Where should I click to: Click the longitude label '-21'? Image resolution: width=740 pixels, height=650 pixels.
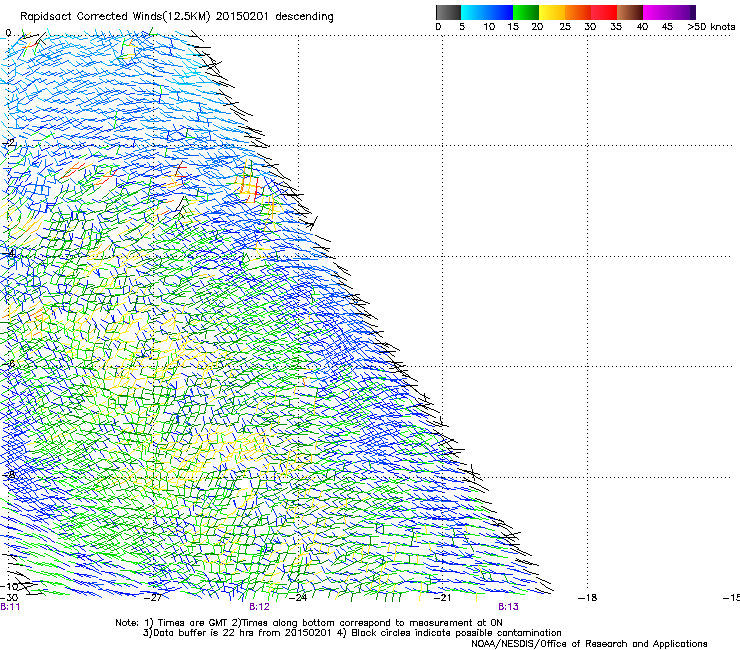[x=442, y=598]
